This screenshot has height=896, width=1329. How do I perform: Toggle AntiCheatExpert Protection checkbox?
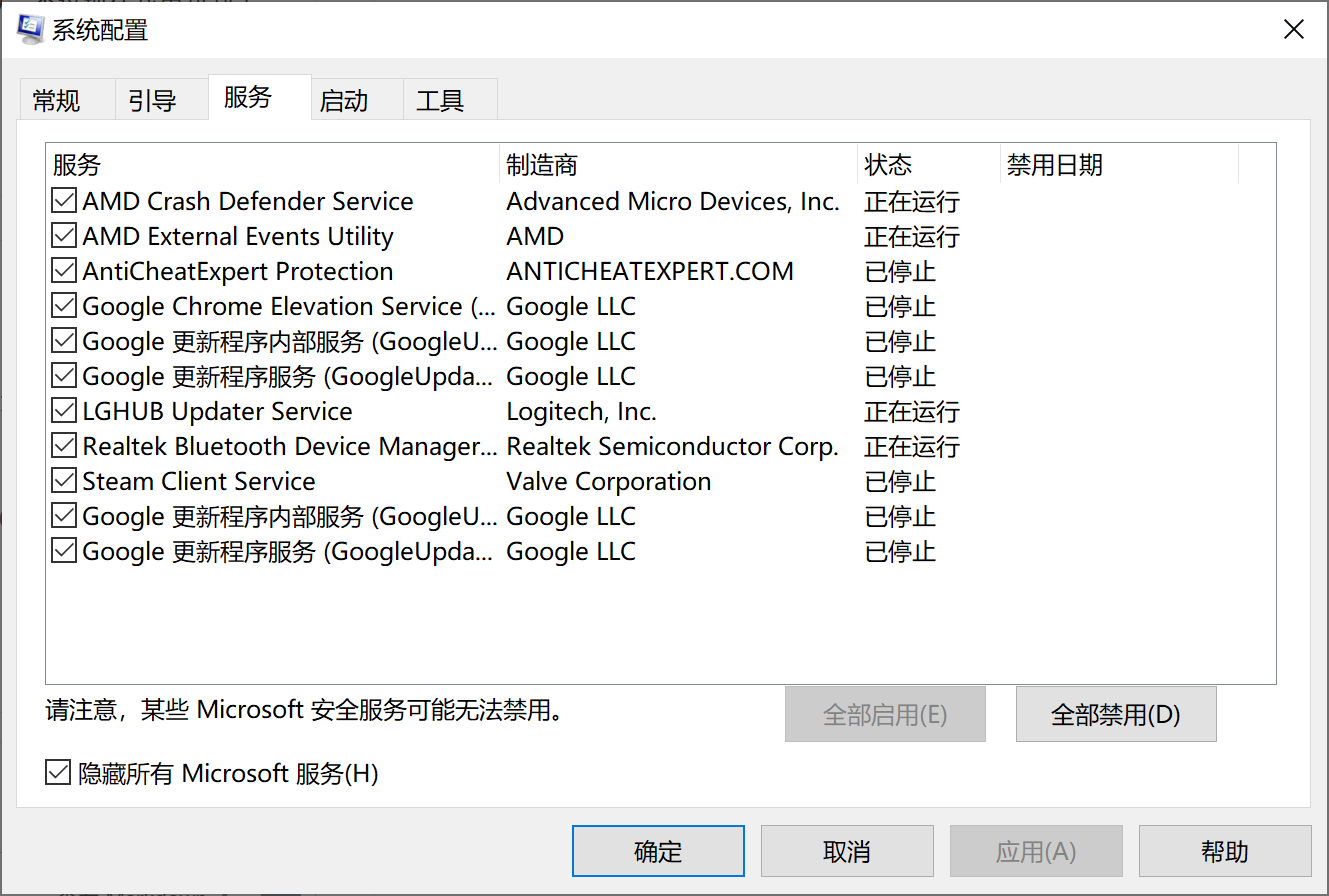[64, 271]
